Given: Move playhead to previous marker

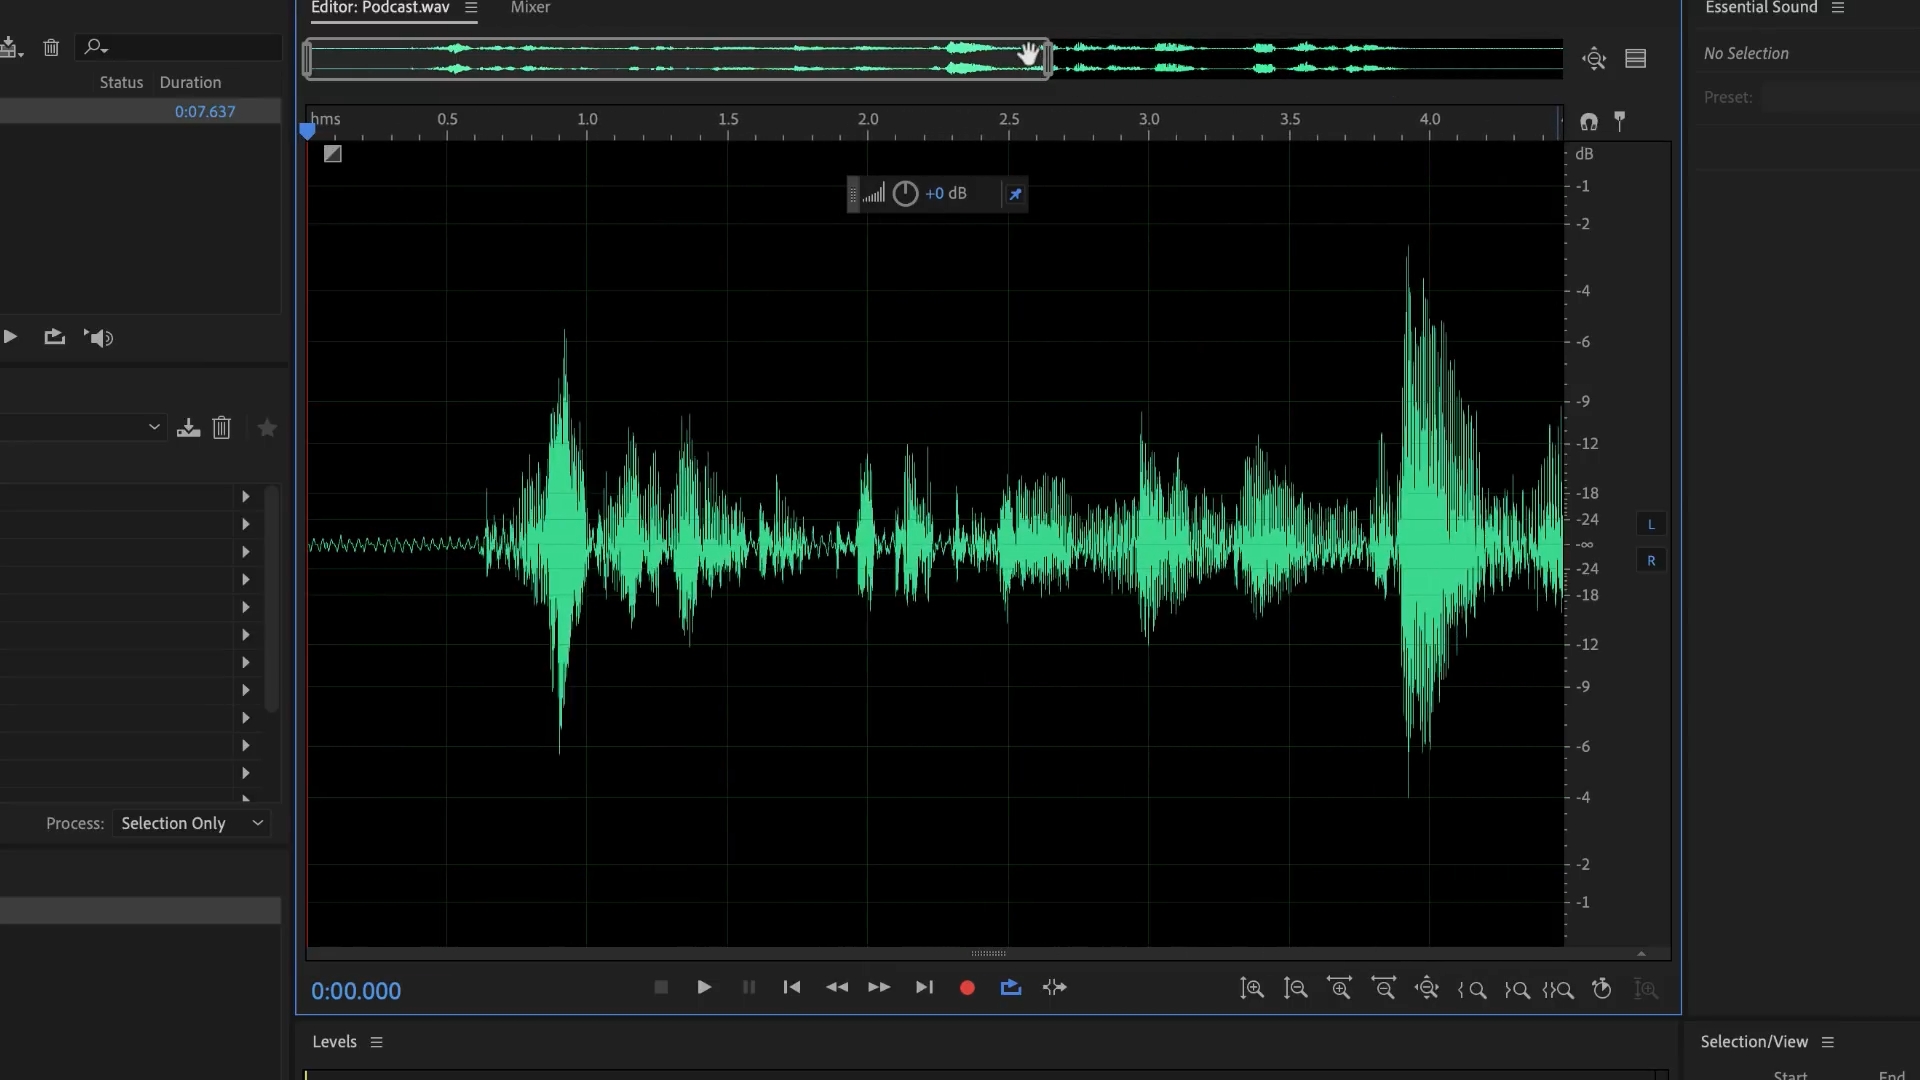Looking at the screenshot, I should 792,988.
